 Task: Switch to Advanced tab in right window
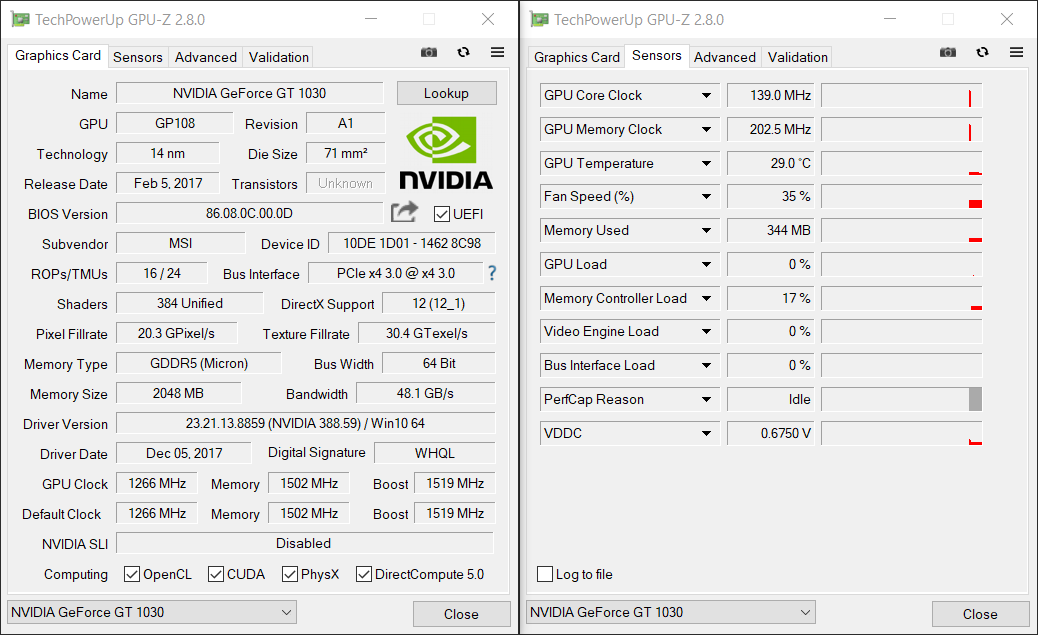[724, 57]
